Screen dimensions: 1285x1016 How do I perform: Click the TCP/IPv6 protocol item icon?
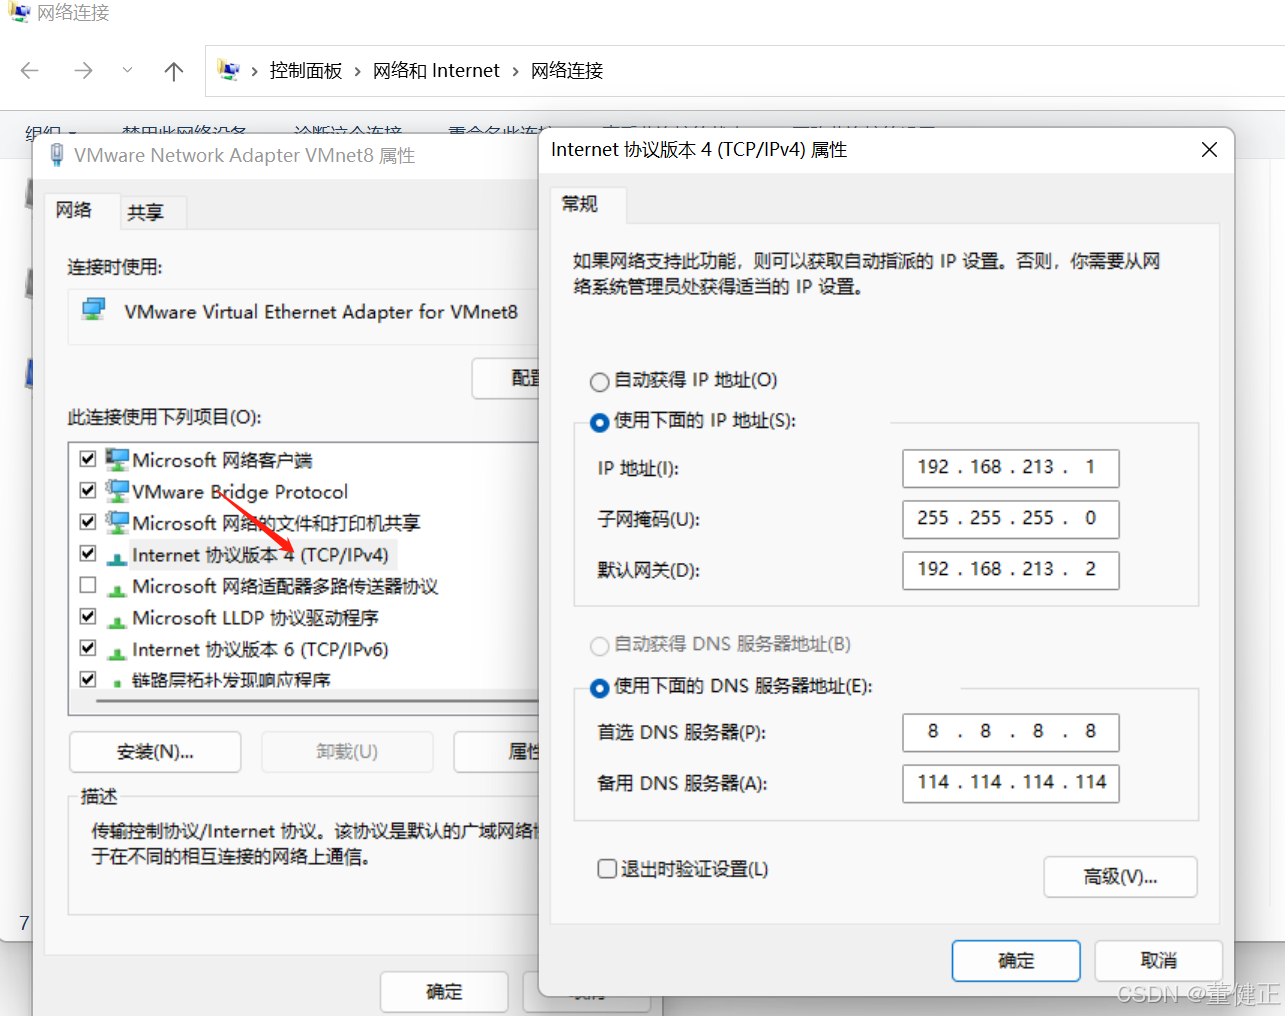point(117,652)
